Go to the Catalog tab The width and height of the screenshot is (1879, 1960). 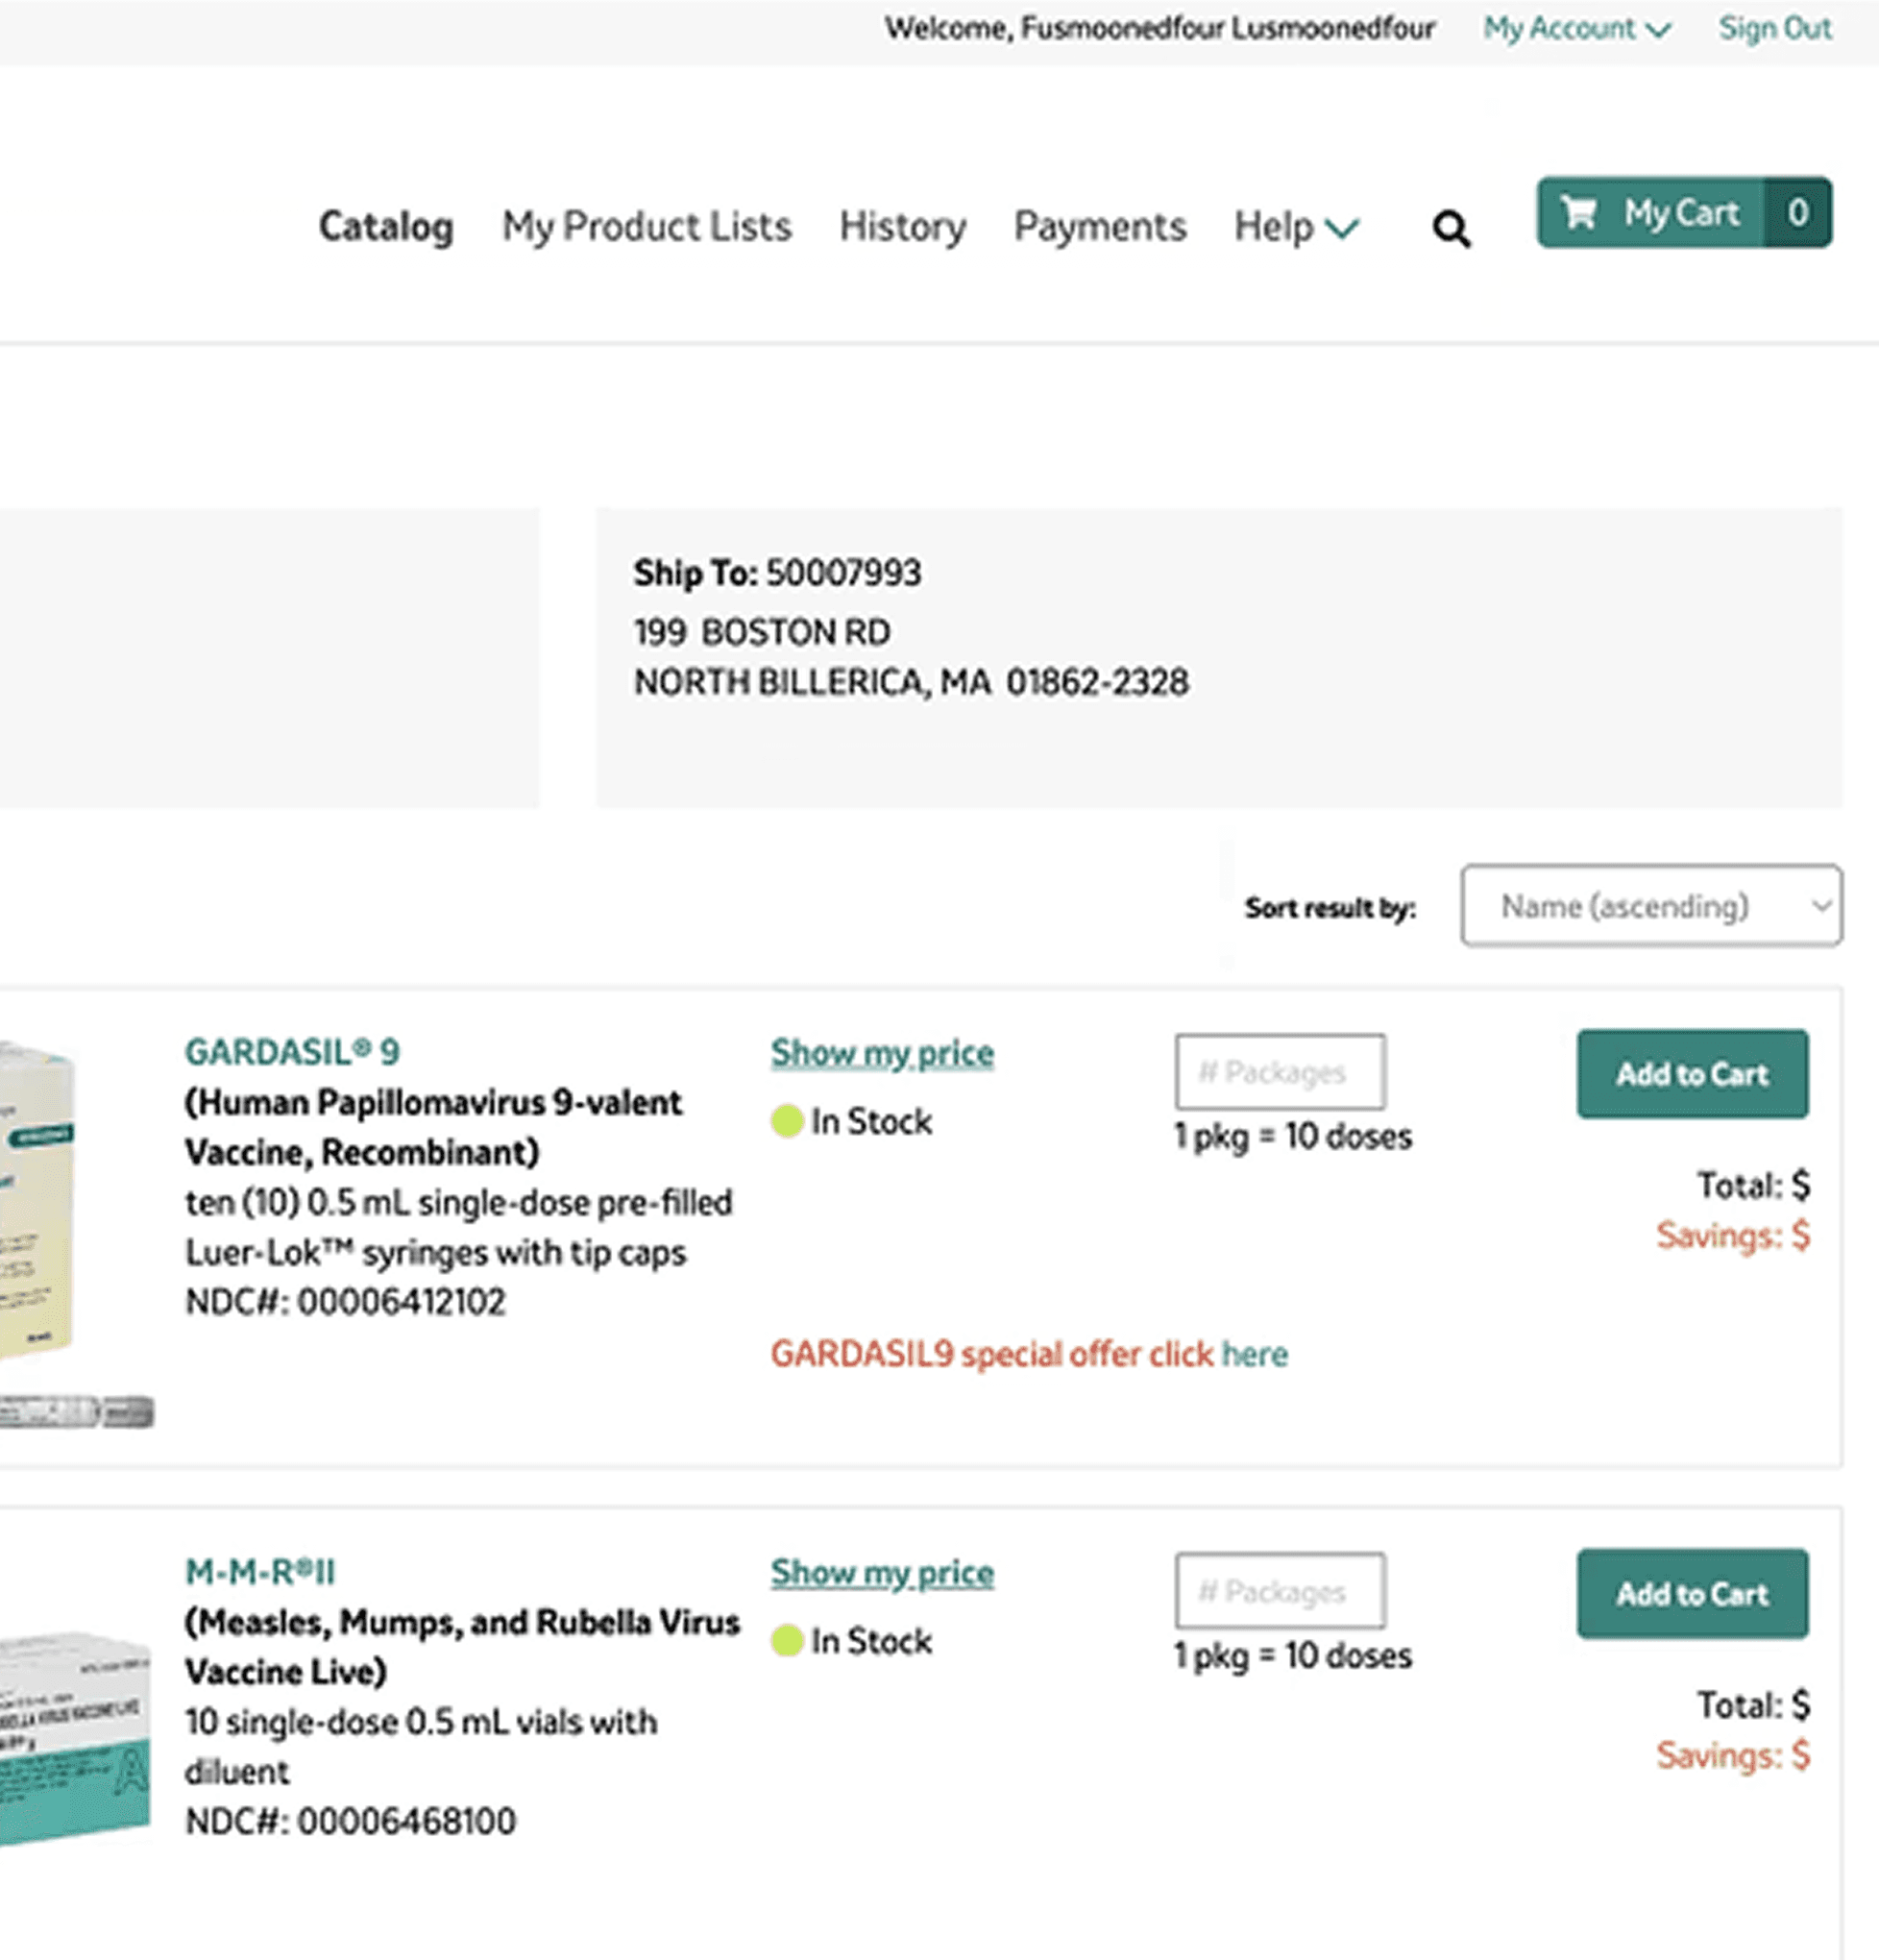[386, 227]
